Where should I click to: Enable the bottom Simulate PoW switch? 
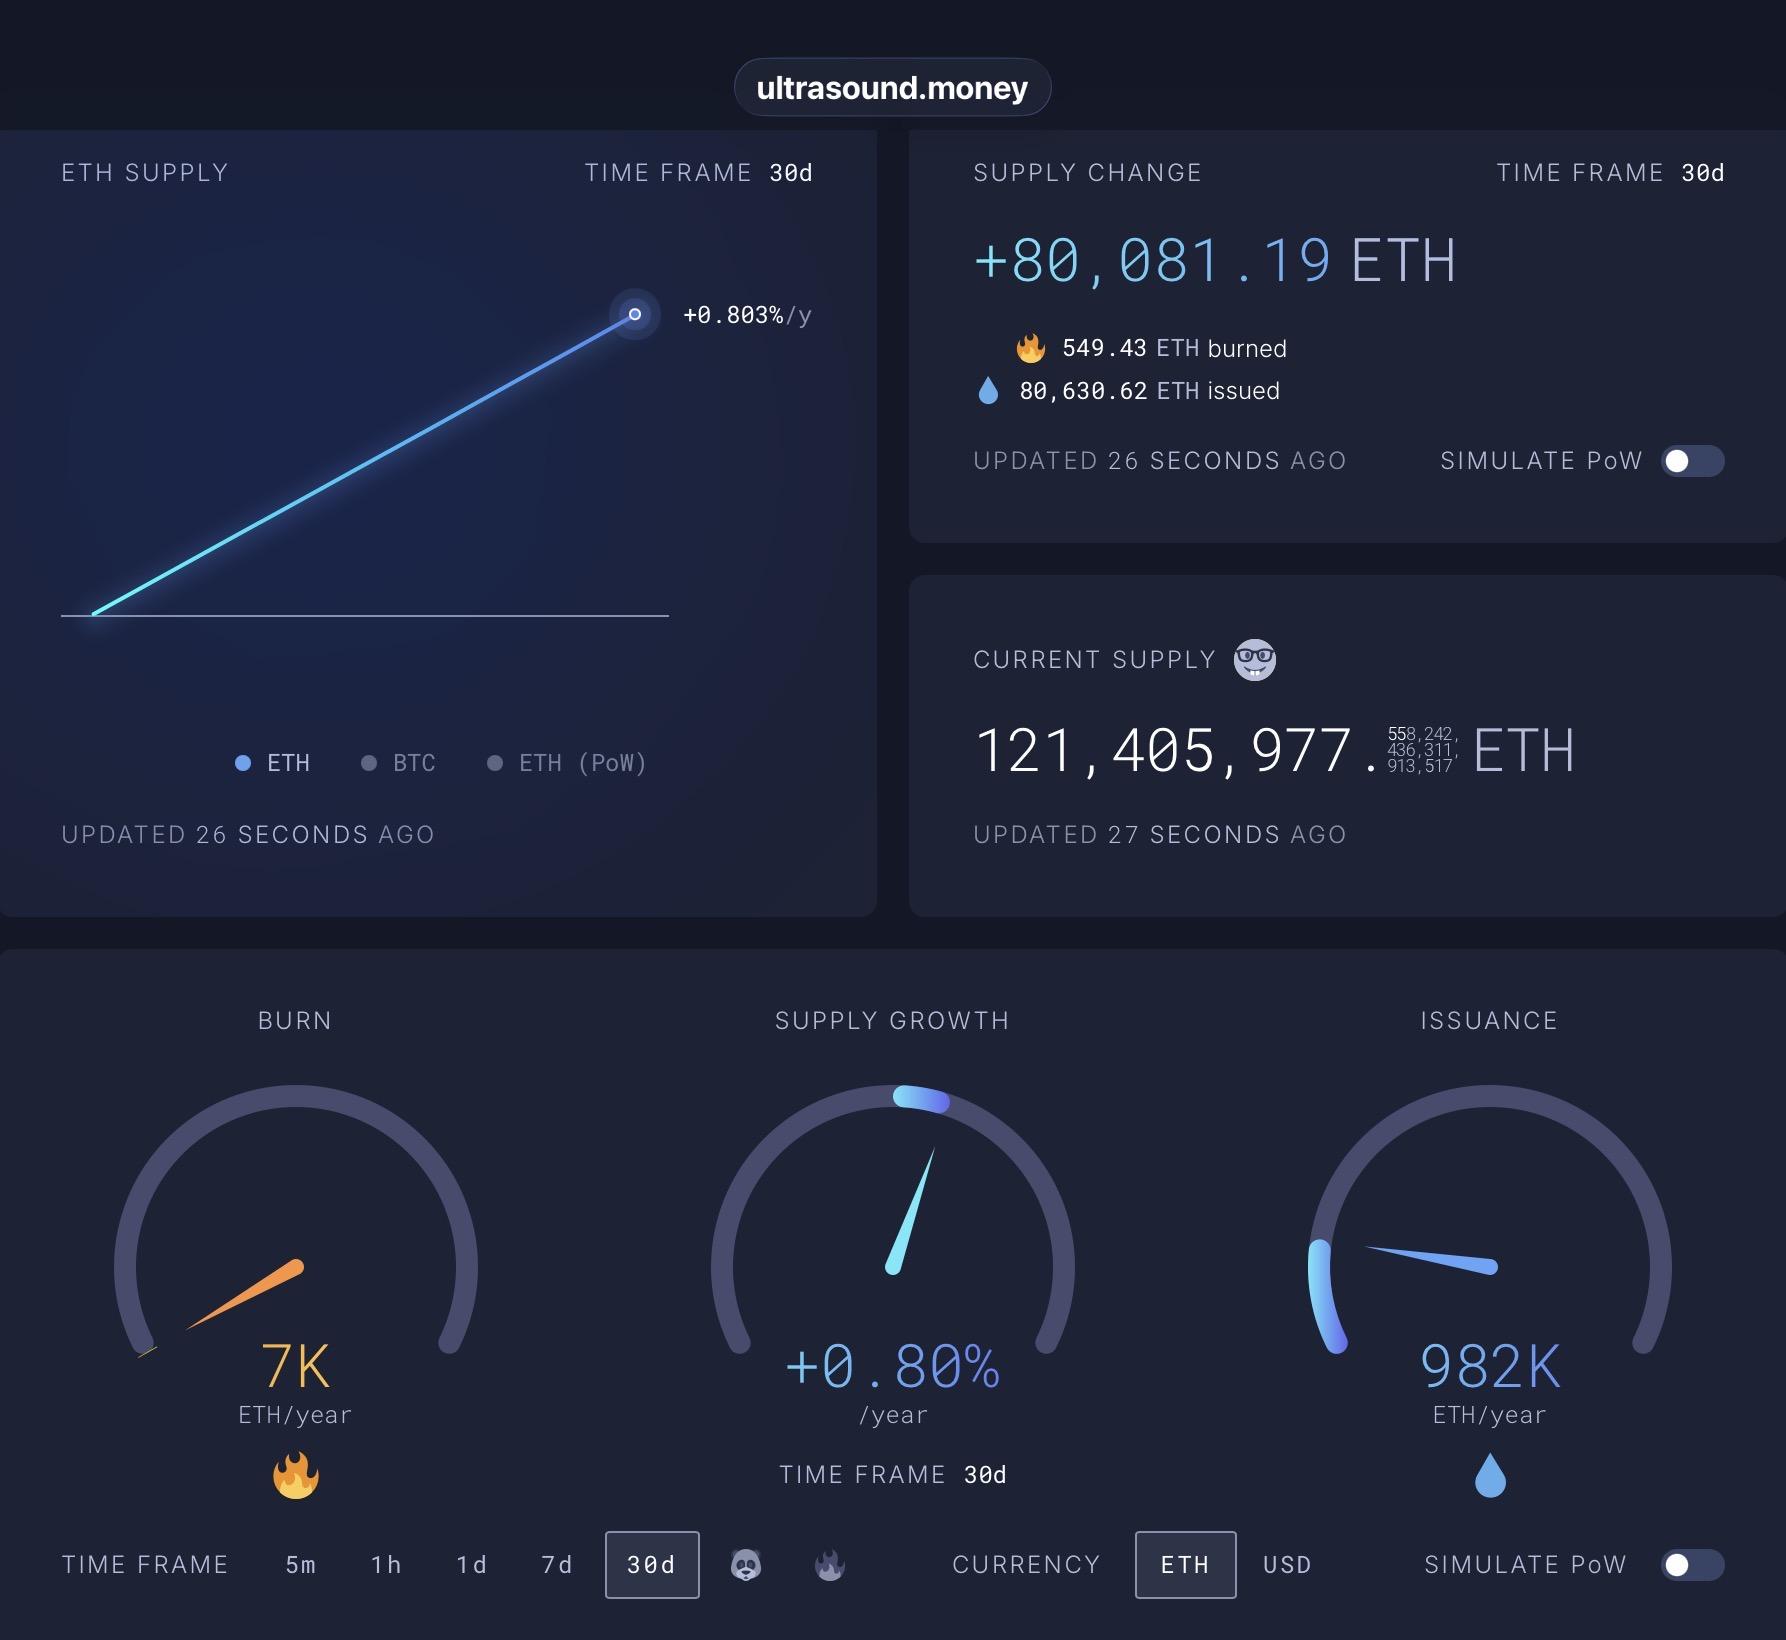pos(1693,1565)
